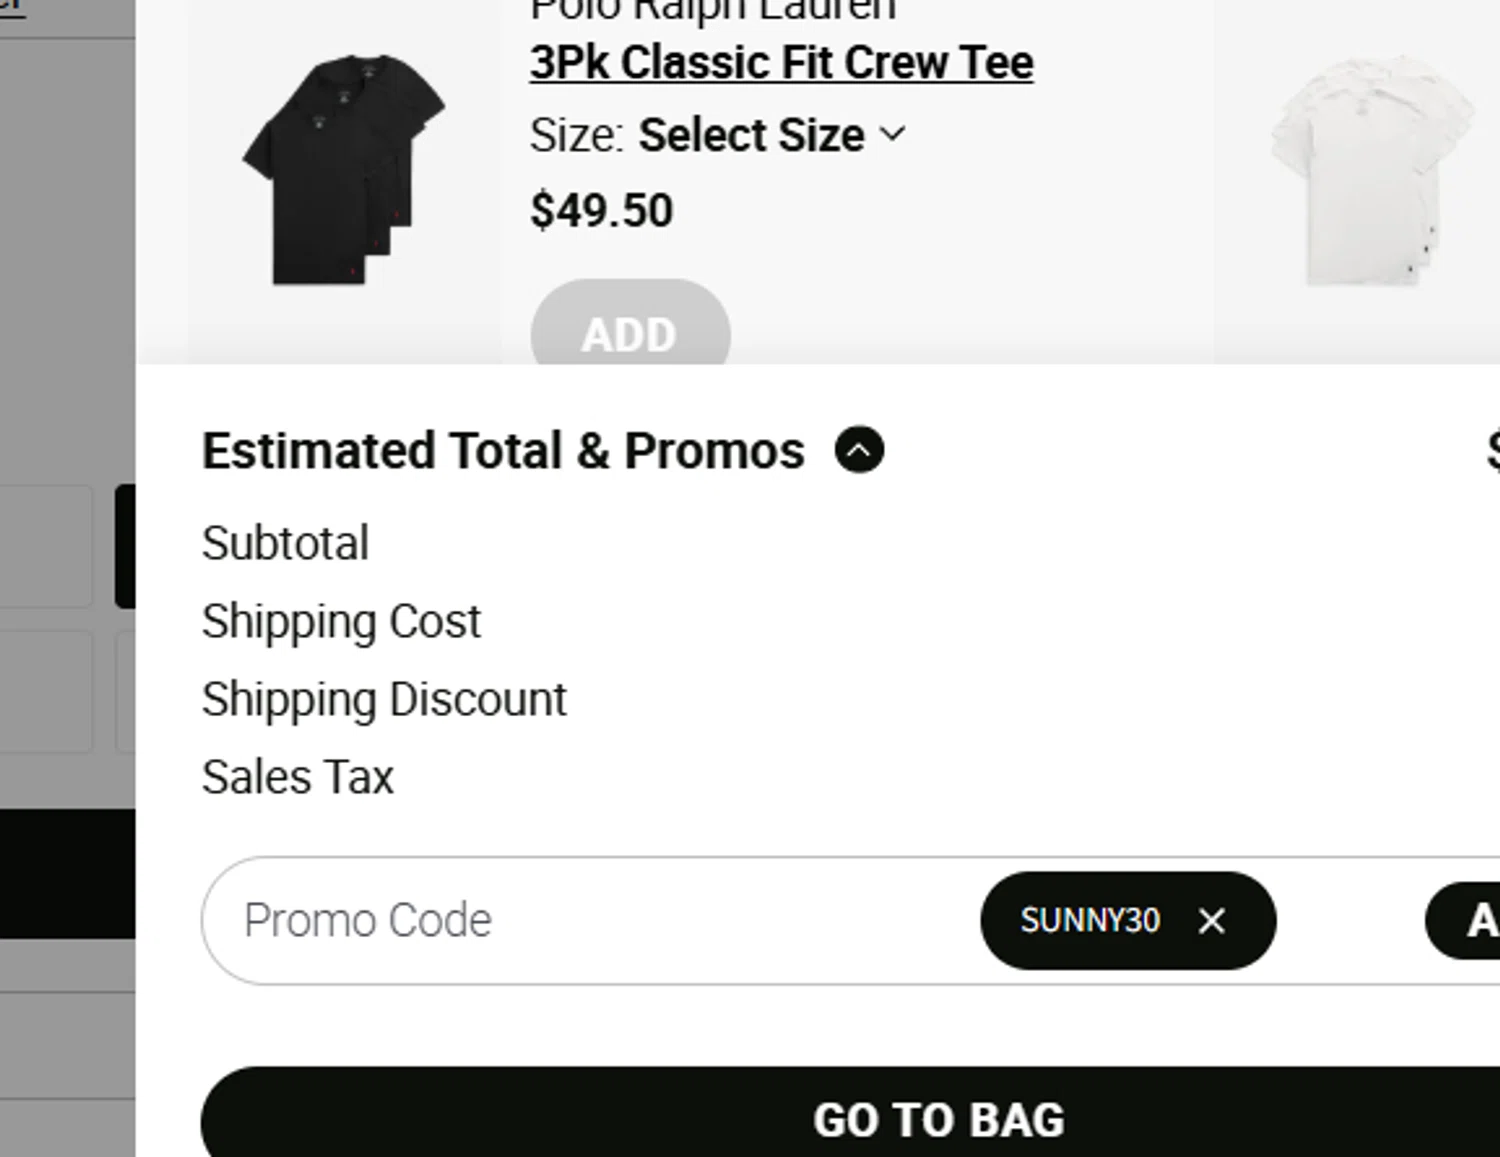Click the Sales Tax row label

[298, 778]
